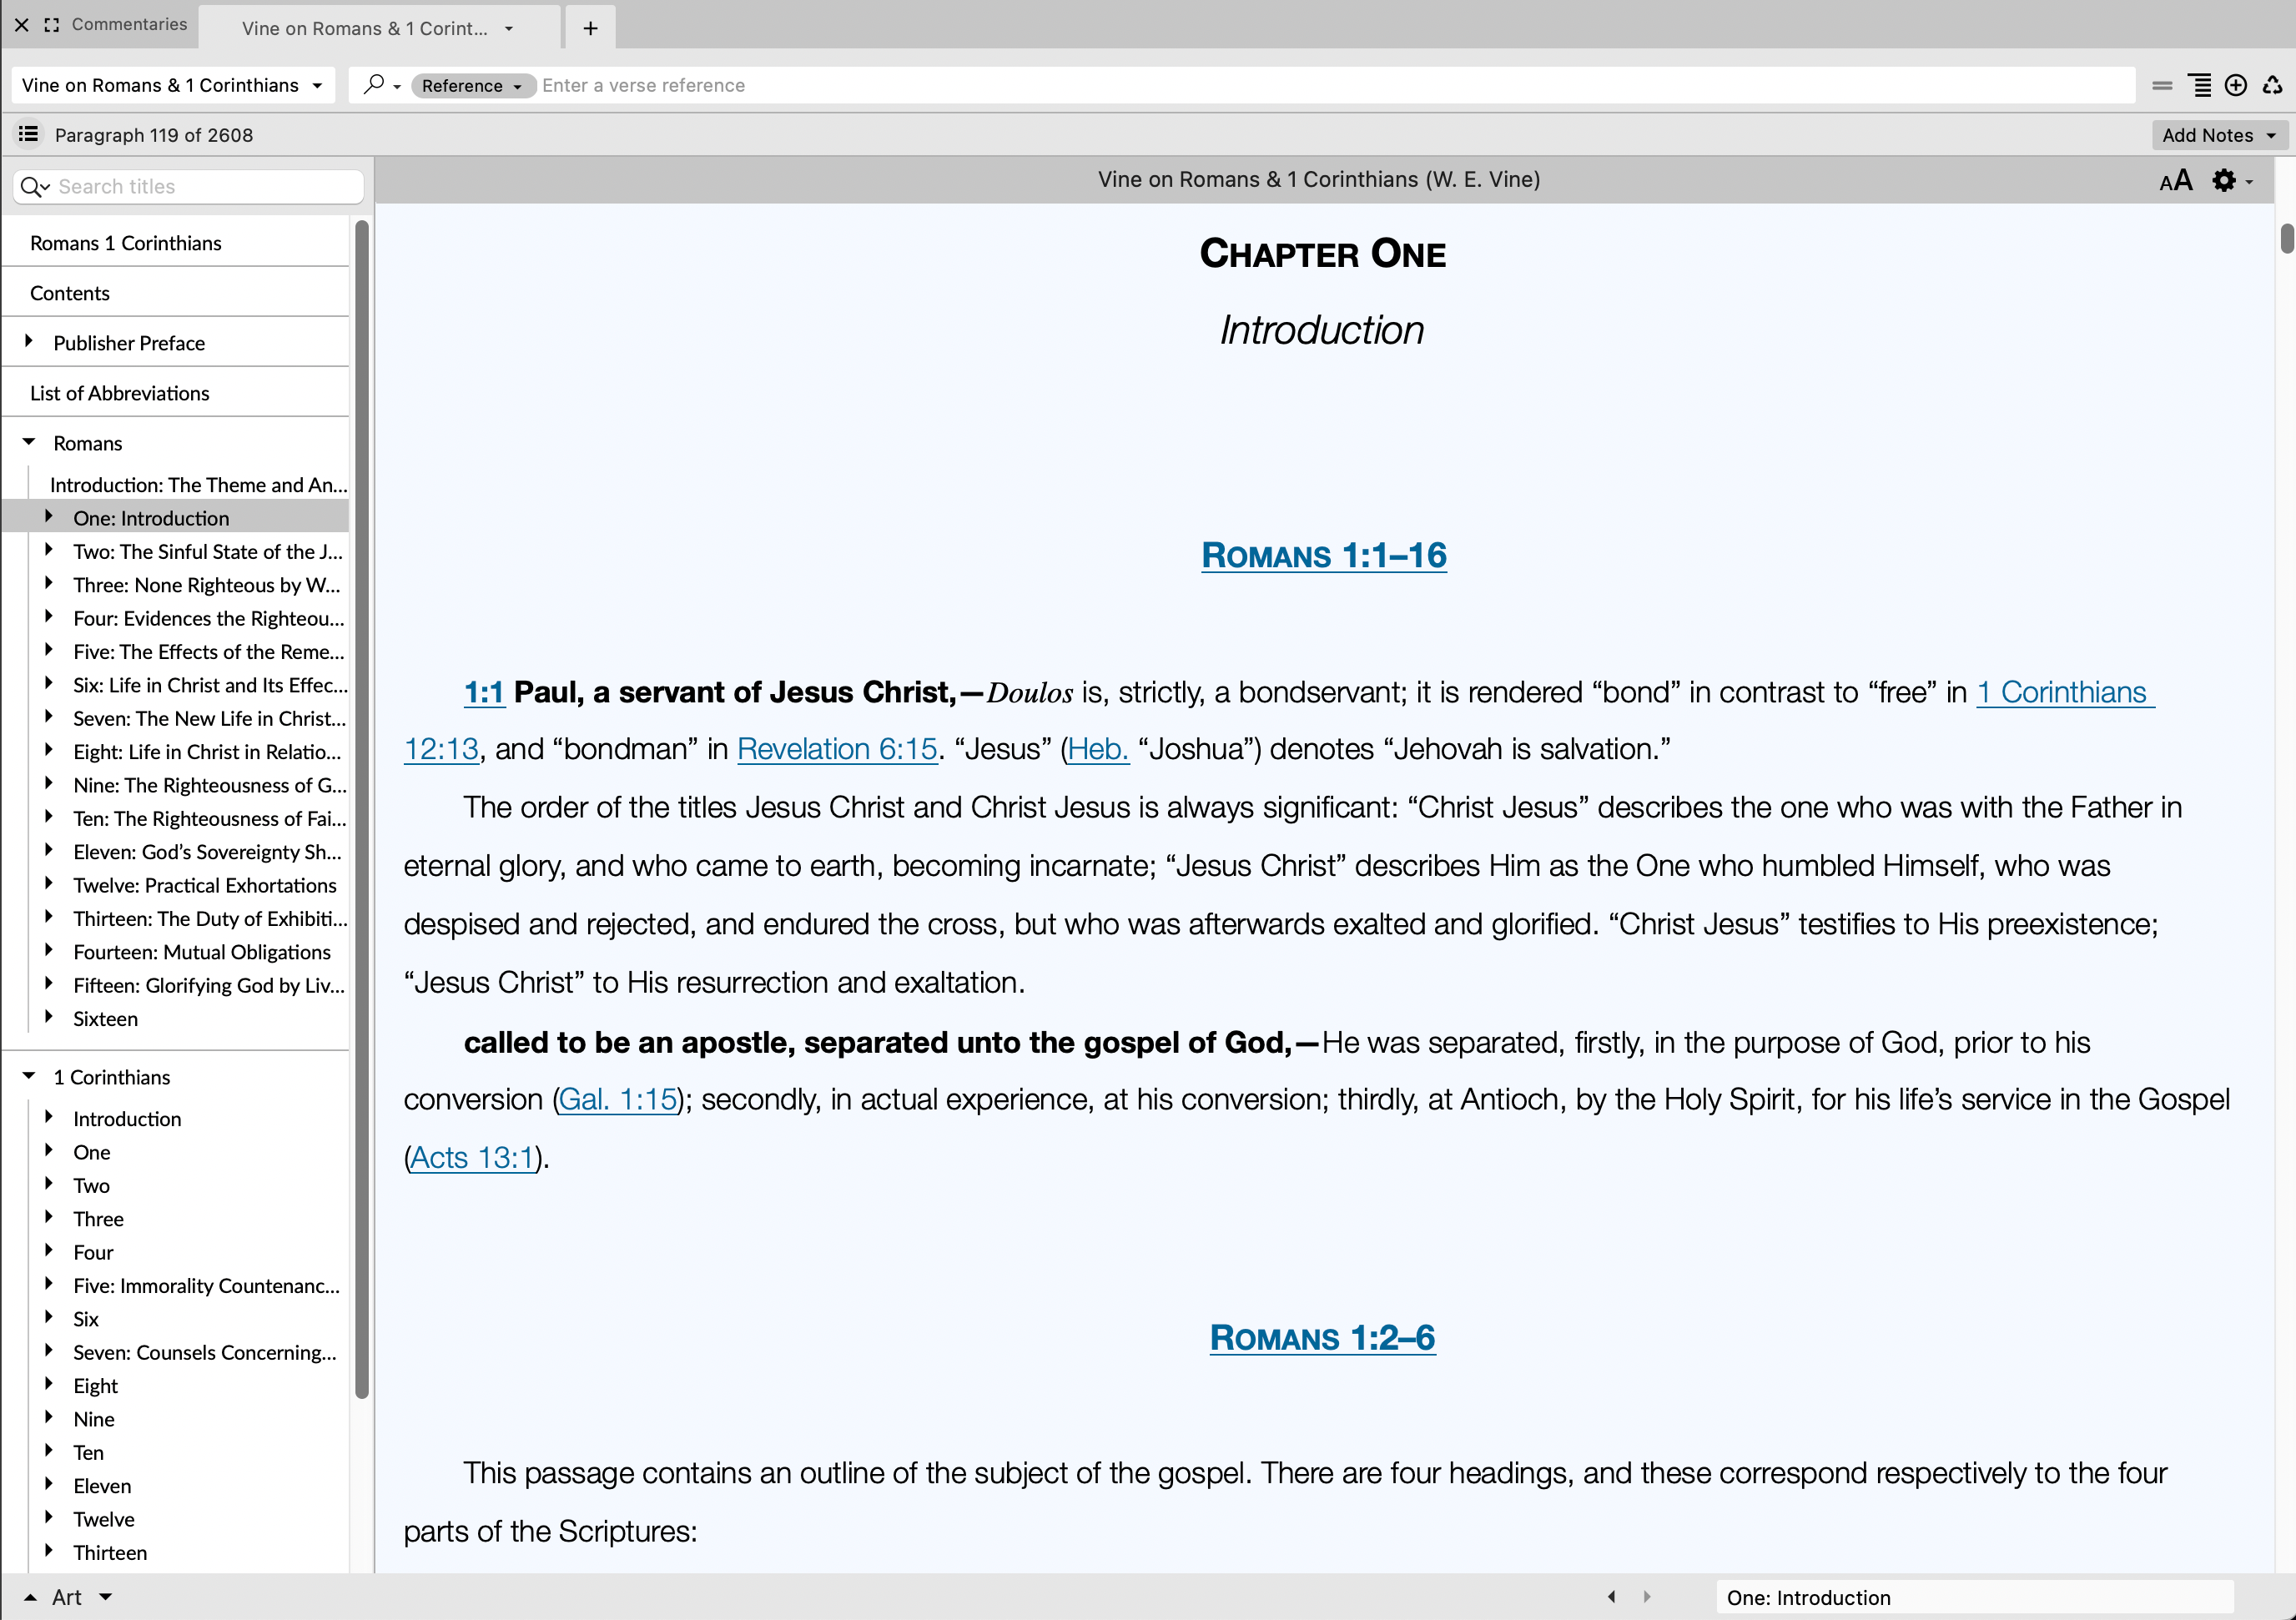Click the indented outline lines icon

(2200, 86)
